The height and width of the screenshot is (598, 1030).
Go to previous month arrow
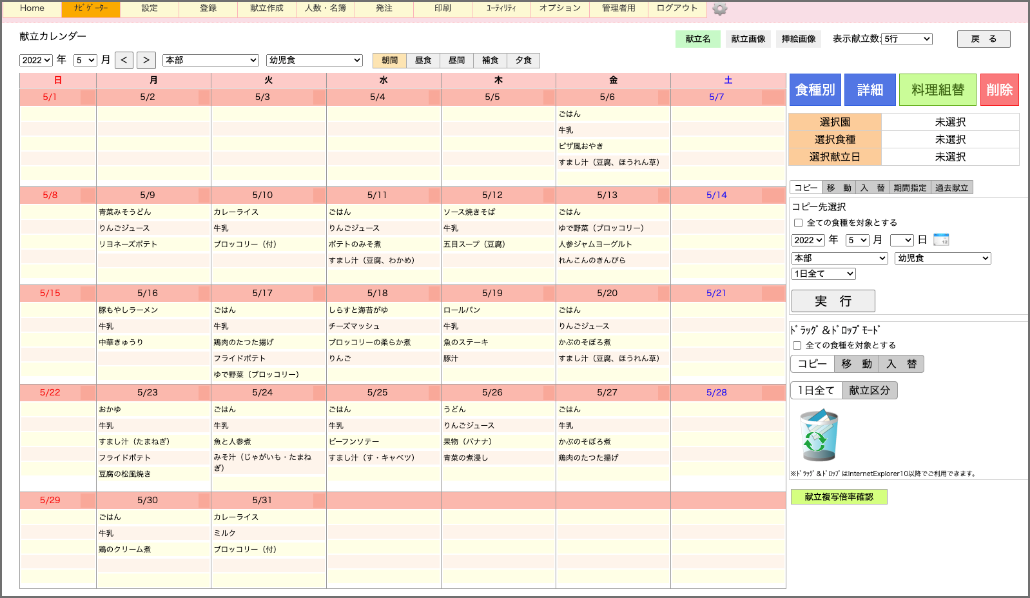(124, 60)
